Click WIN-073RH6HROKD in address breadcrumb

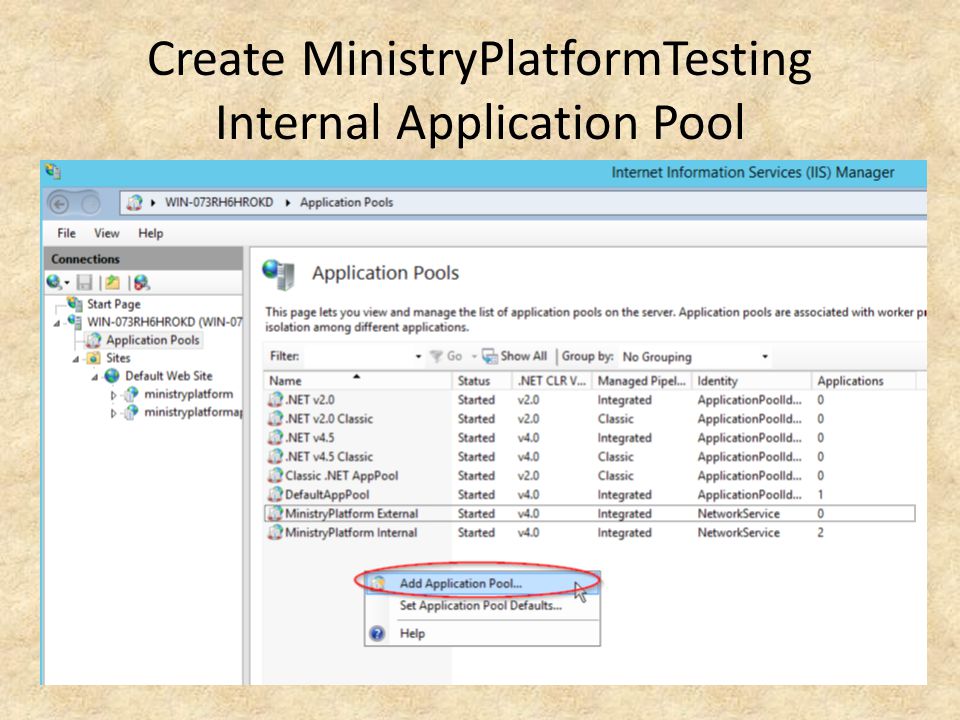219,203
